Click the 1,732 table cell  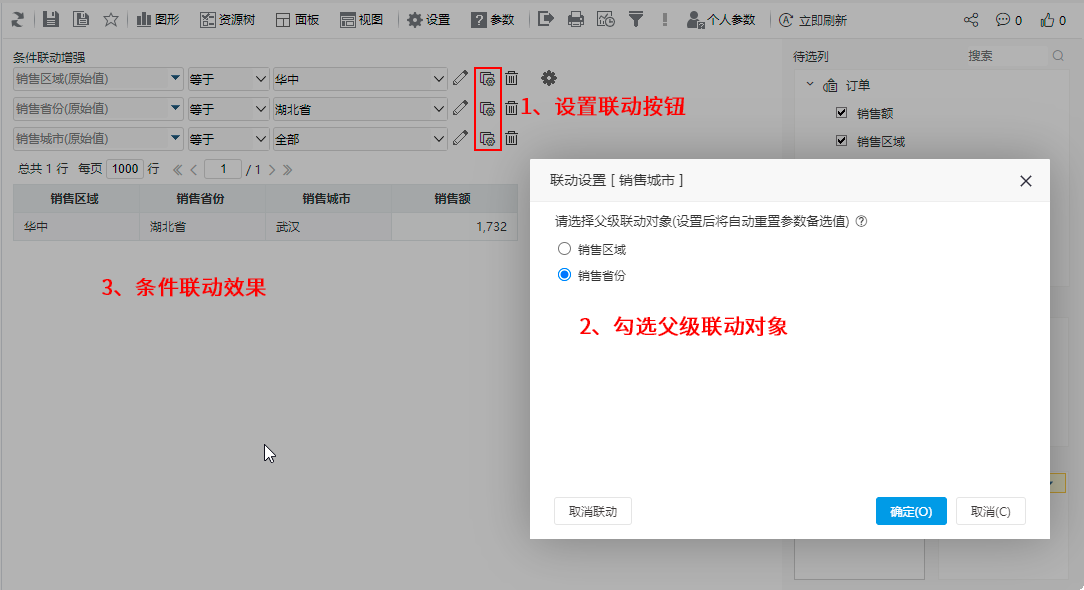(454, 226)
